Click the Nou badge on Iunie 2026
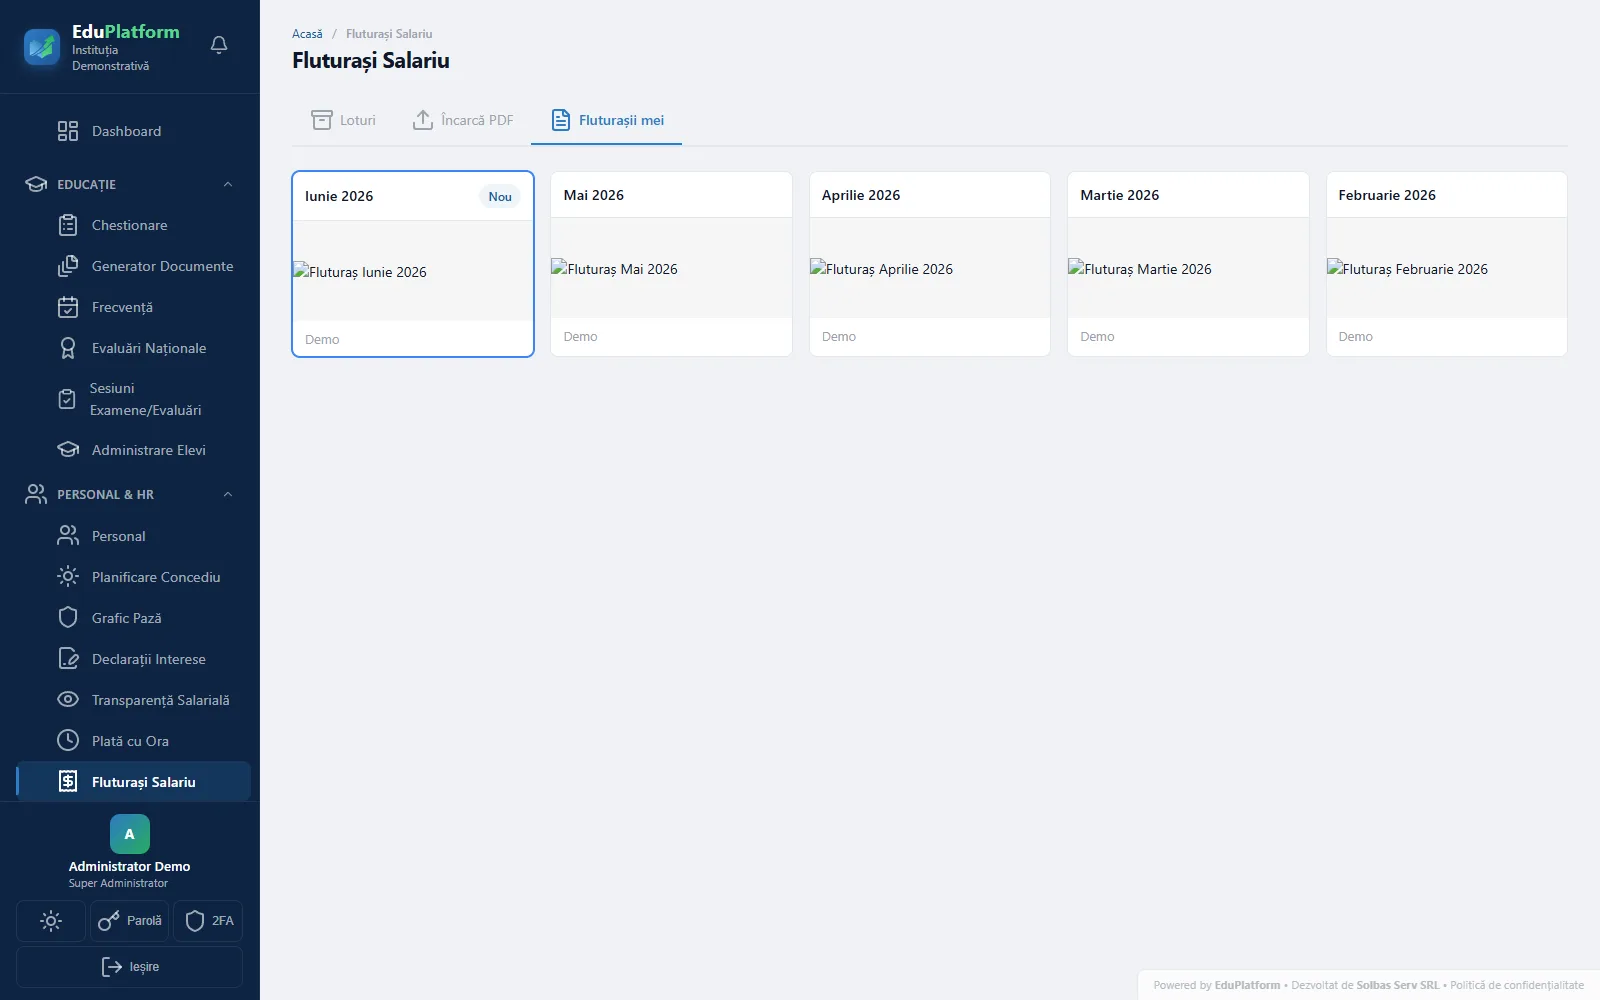Image resolution: width=1600 pixels, height=1000 pixels. [500, 197]
